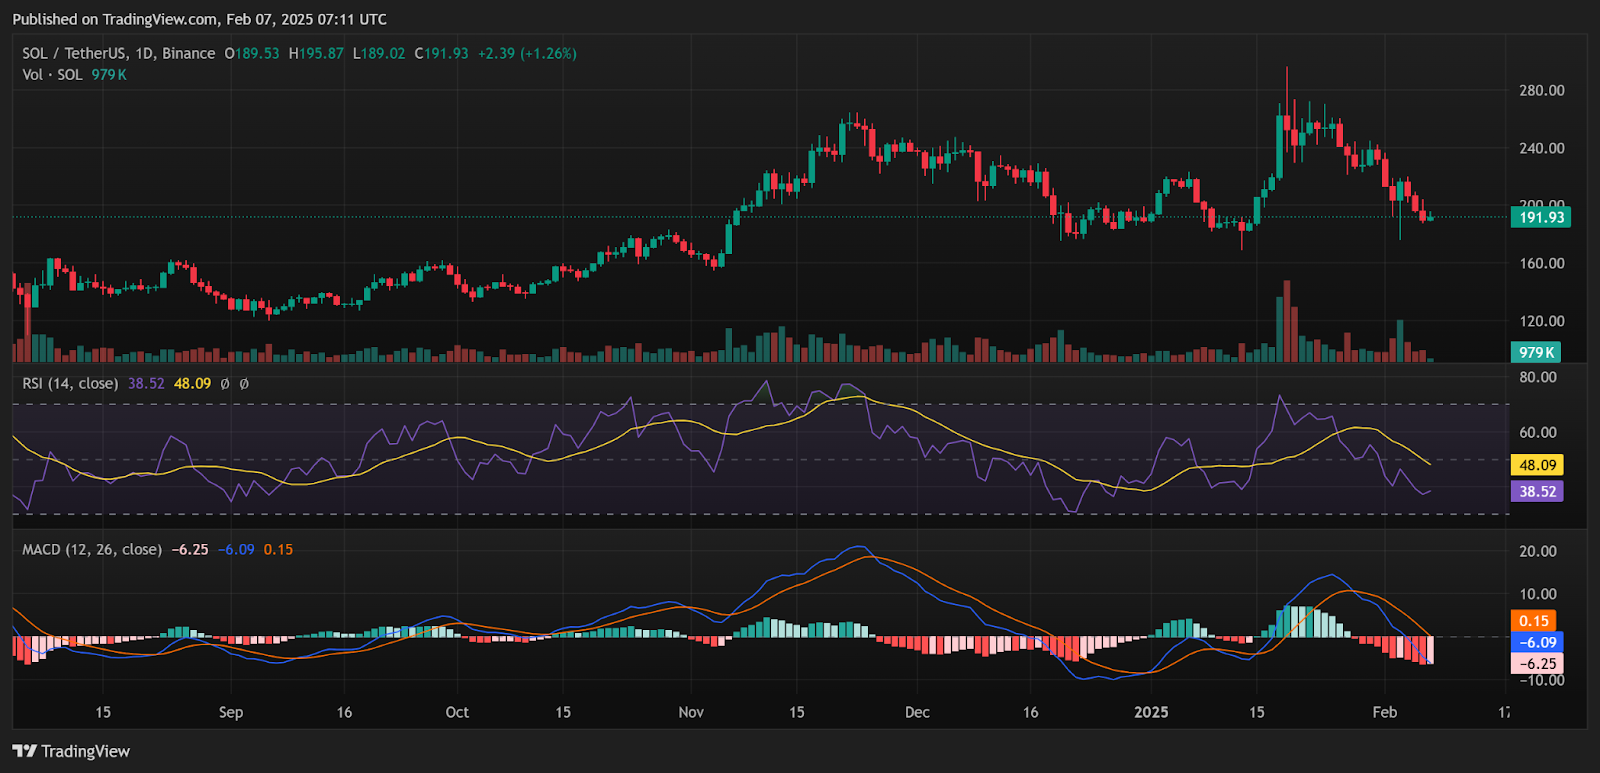Click the RSI (14, close) indicator label
Viewport: 1600px width, 773px height.
tap(70, 383)
